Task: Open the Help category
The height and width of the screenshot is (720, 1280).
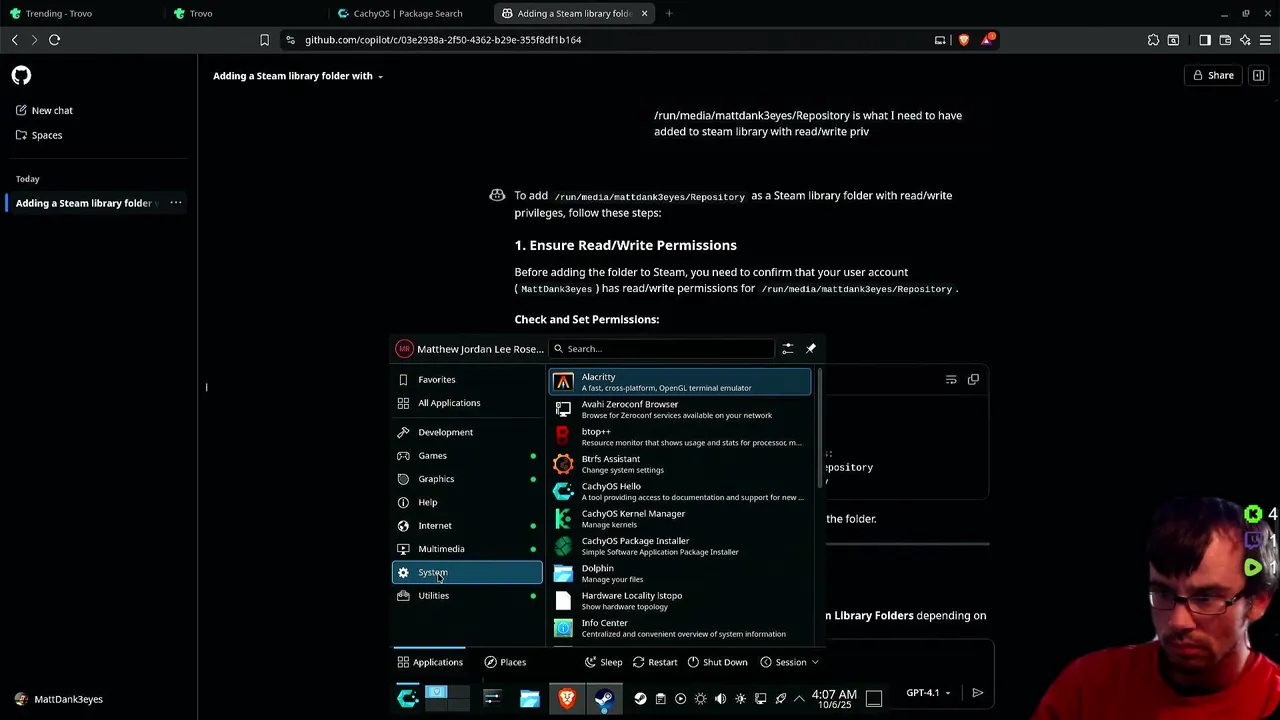Action: [467, 502]
